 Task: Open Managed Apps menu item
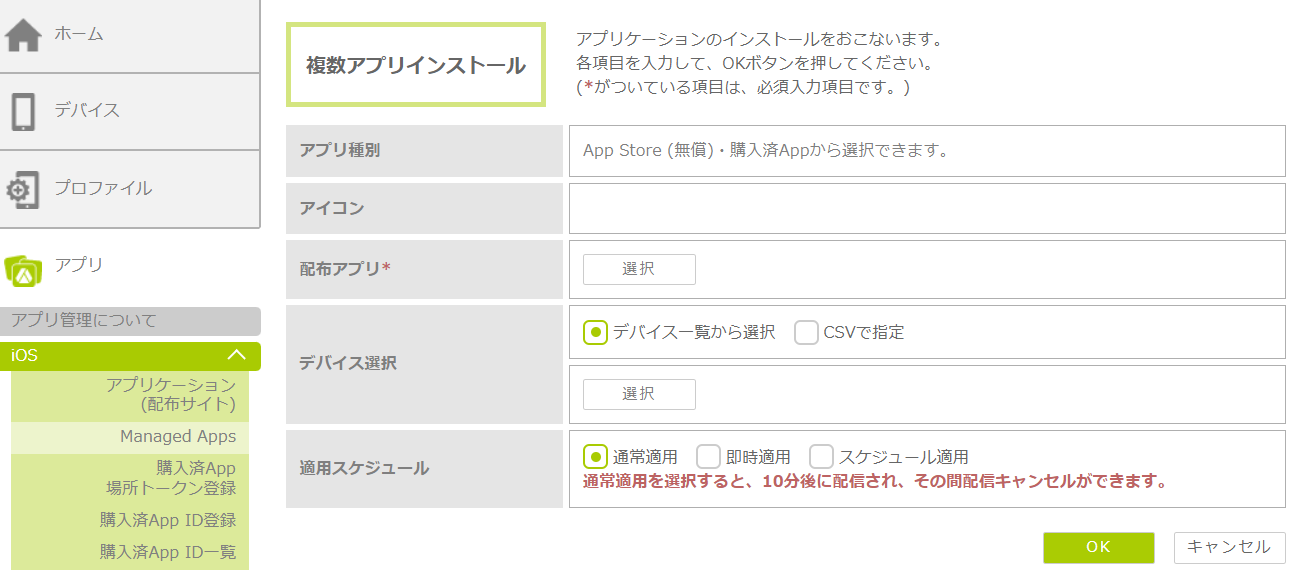pos(178,436)
